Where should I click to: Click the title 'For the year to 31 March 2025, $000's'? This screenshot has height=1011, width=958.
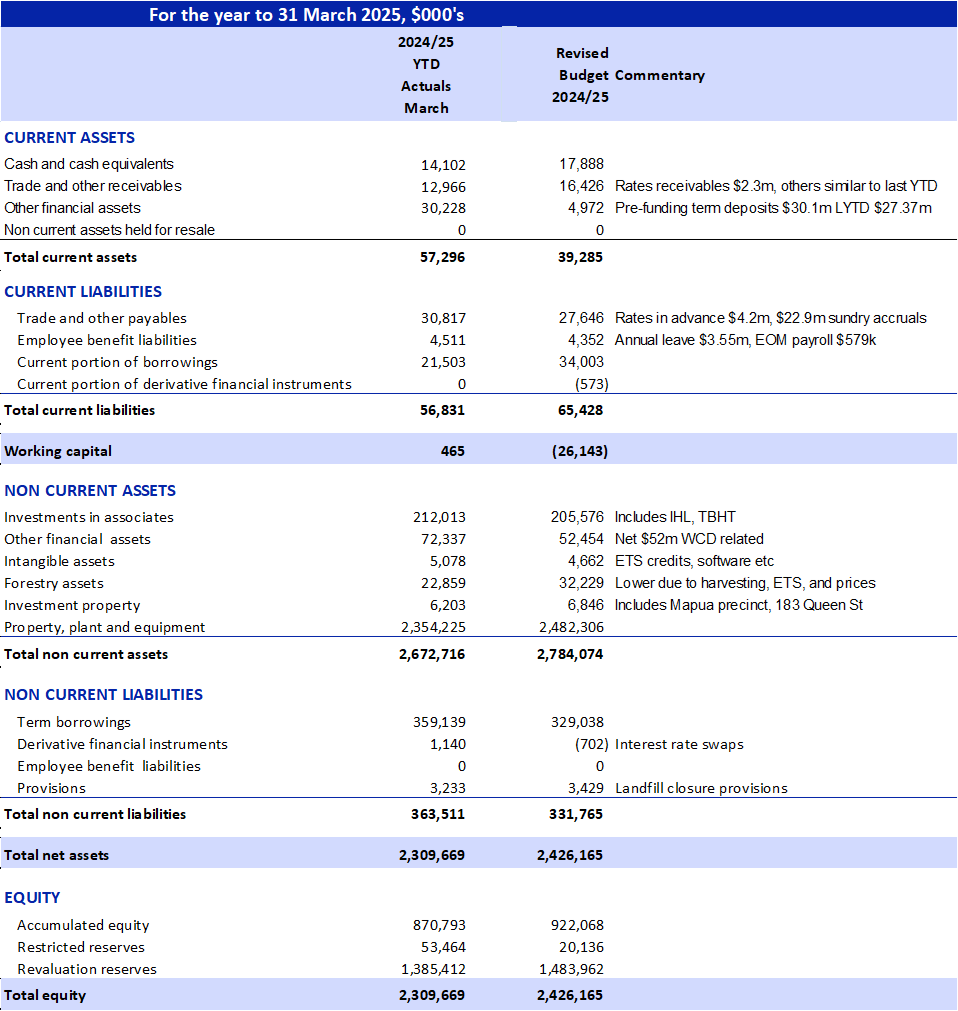point(306,14)
